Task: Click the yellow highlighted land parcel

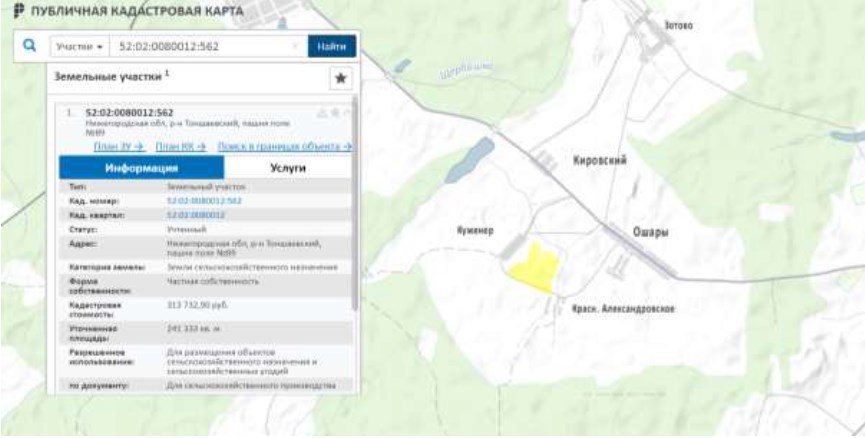Action: (532, 269)
